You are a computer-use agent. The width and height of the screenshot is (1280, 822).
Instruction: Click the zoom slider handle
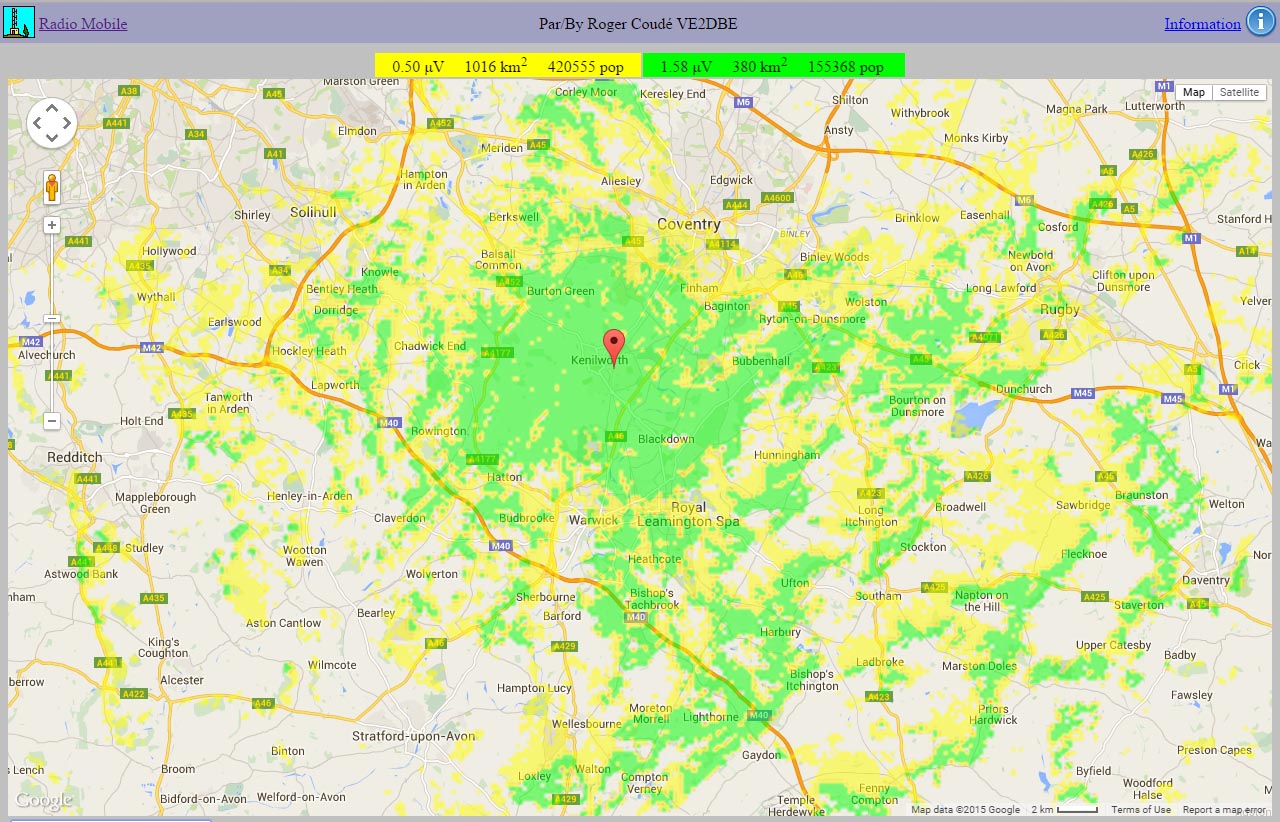[52, 319]
